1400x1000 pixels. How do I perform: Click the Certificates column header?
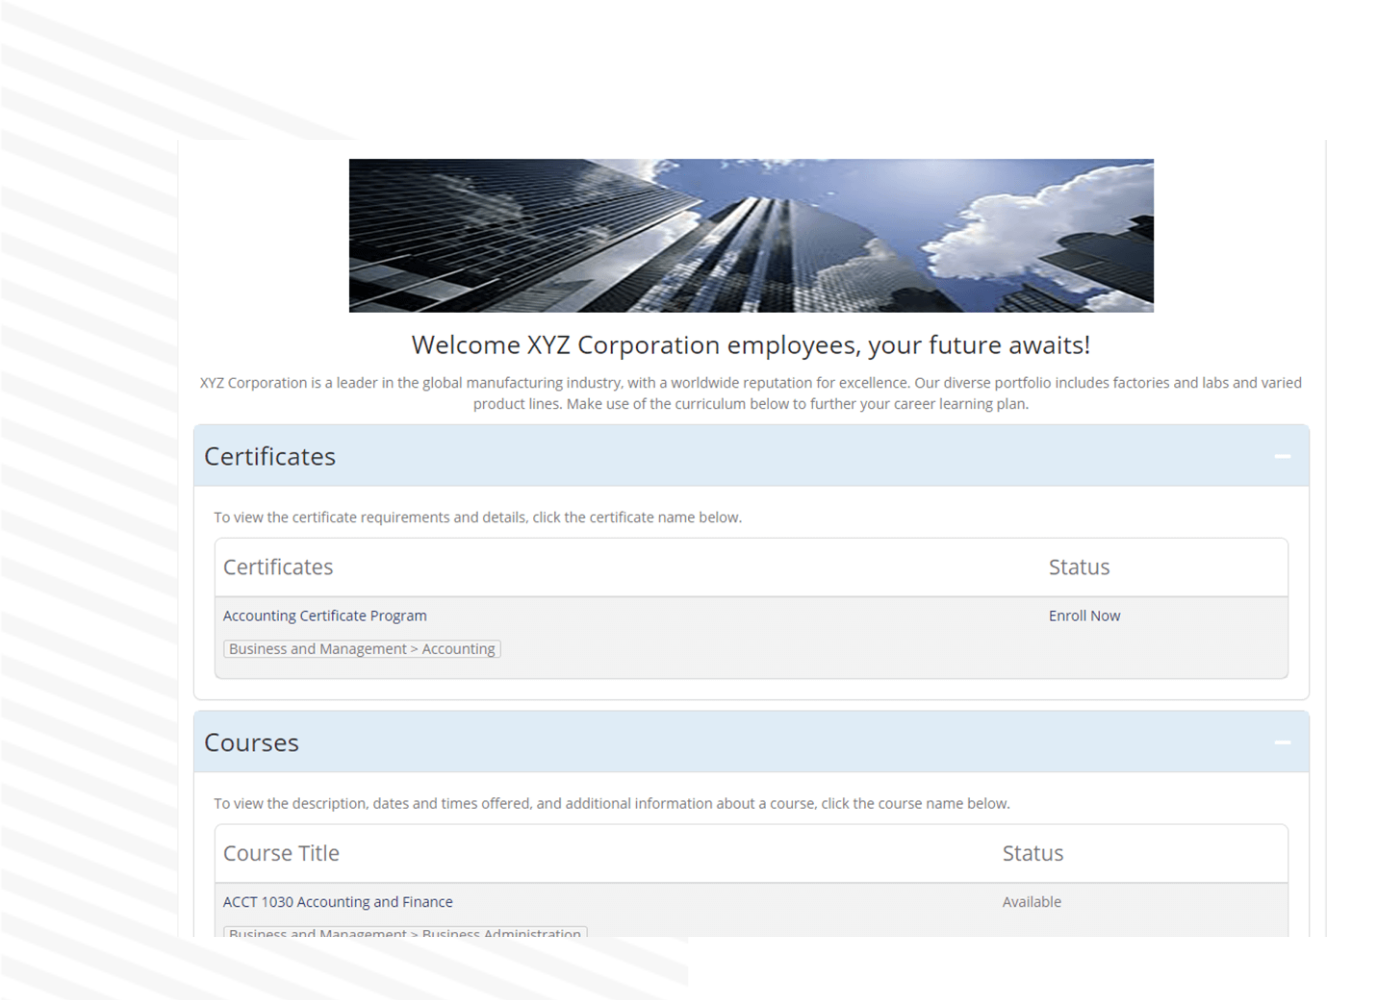click(278, 567)
